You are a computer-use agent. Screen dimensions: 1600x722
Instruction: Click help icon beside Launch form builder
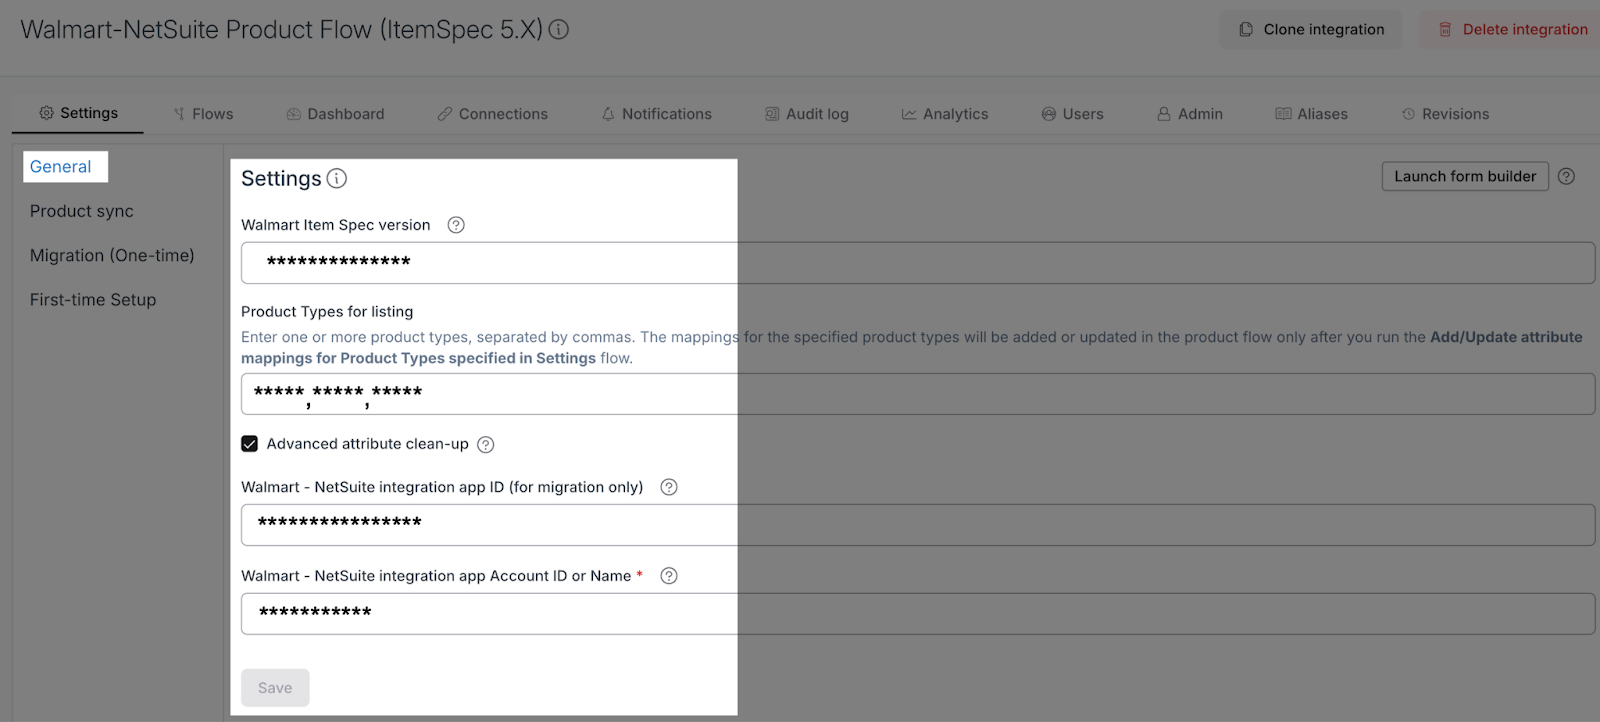pos(1566,176)
